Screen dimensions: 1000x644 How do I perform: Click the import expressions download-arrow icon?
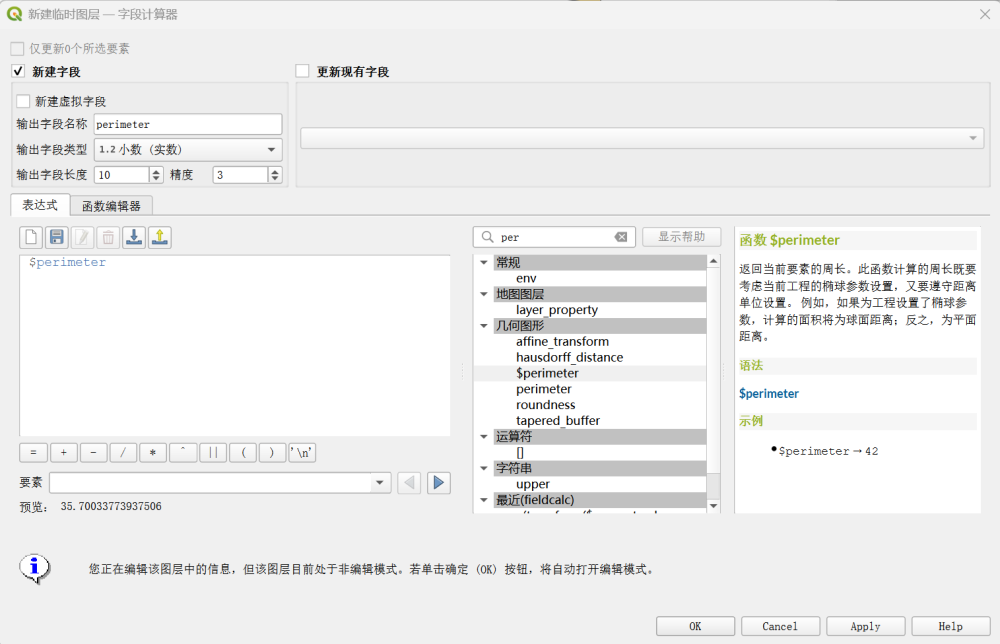click(134, 237)
